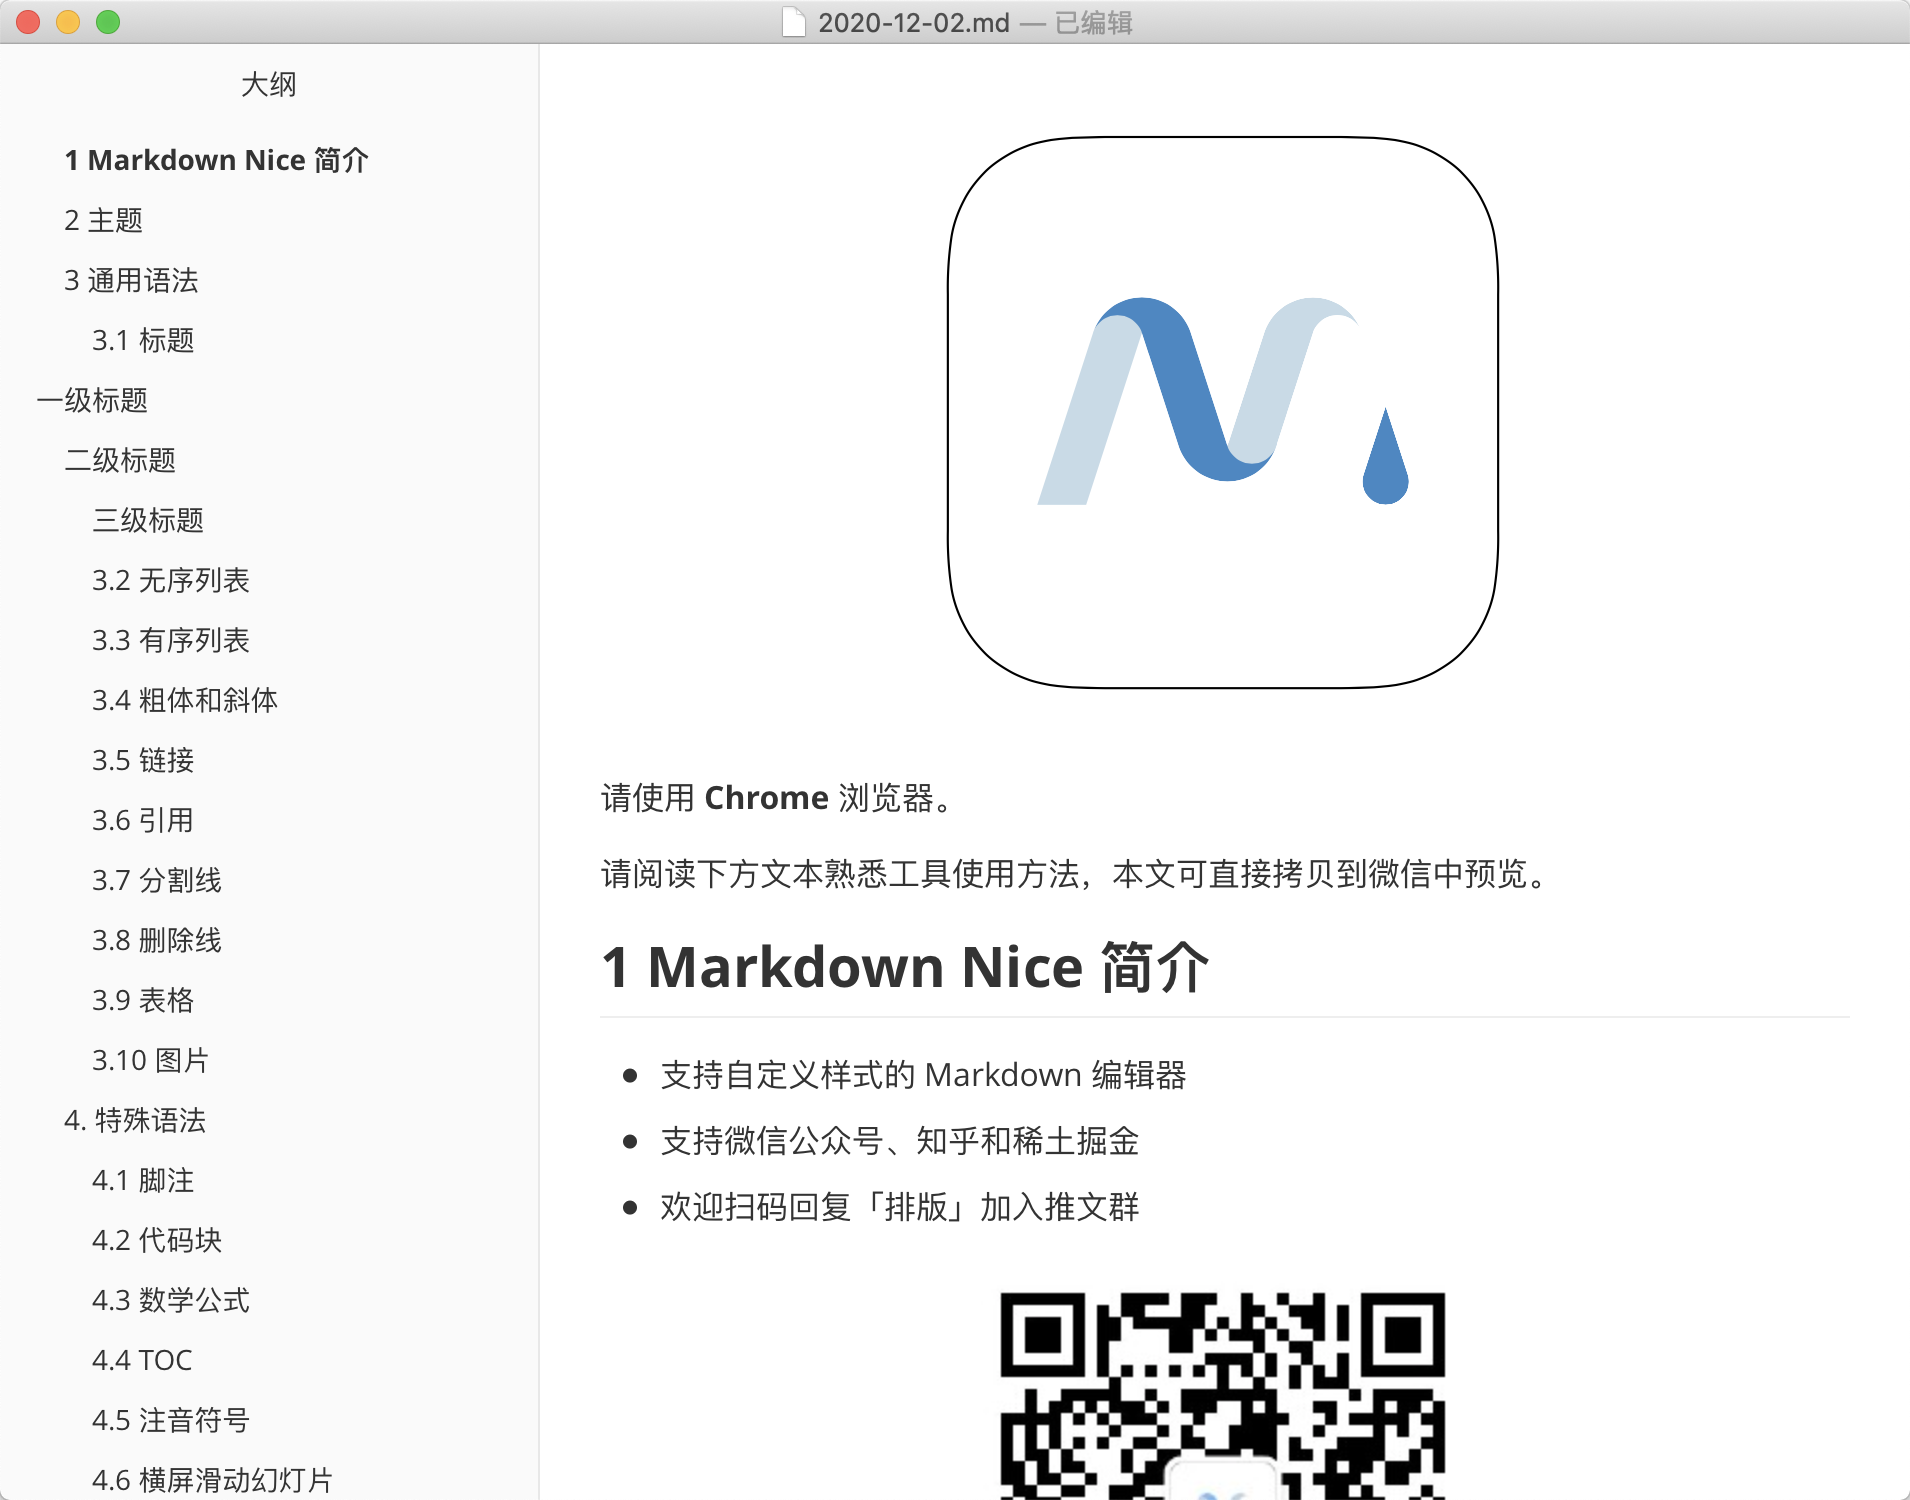The width and height of the screenshot is (1910, 1500).
Task: Navigate to 3.3 有序列表 section
Action: point(171,640)
